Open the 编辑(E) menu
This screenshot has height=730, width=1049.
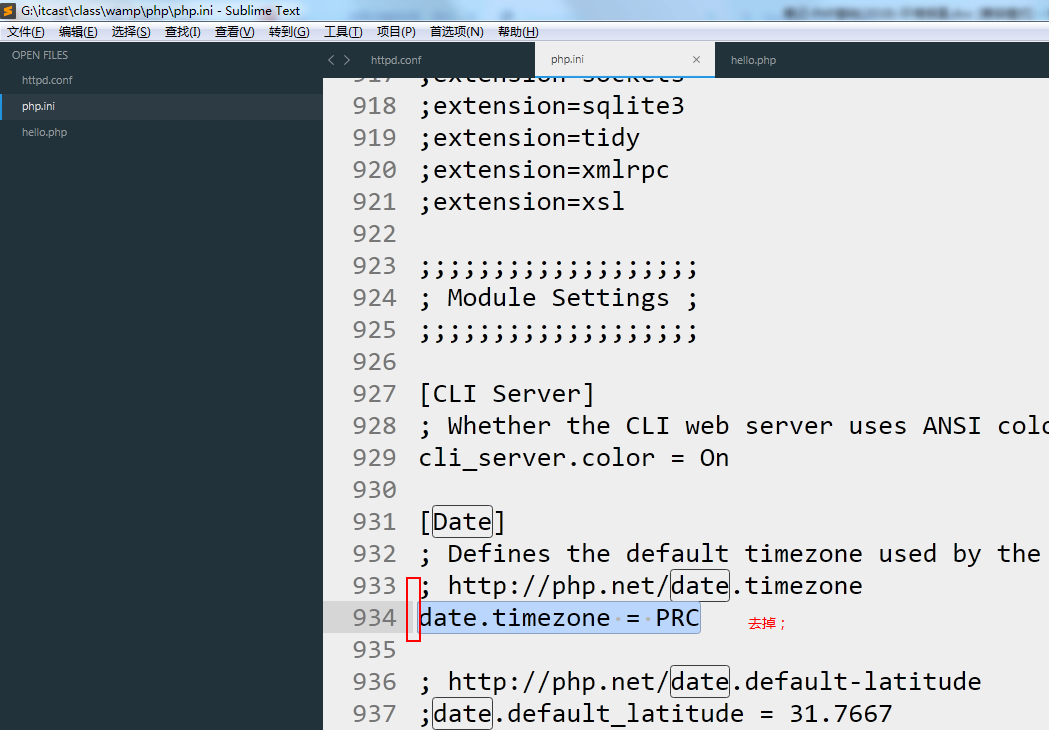pos(78,32)
